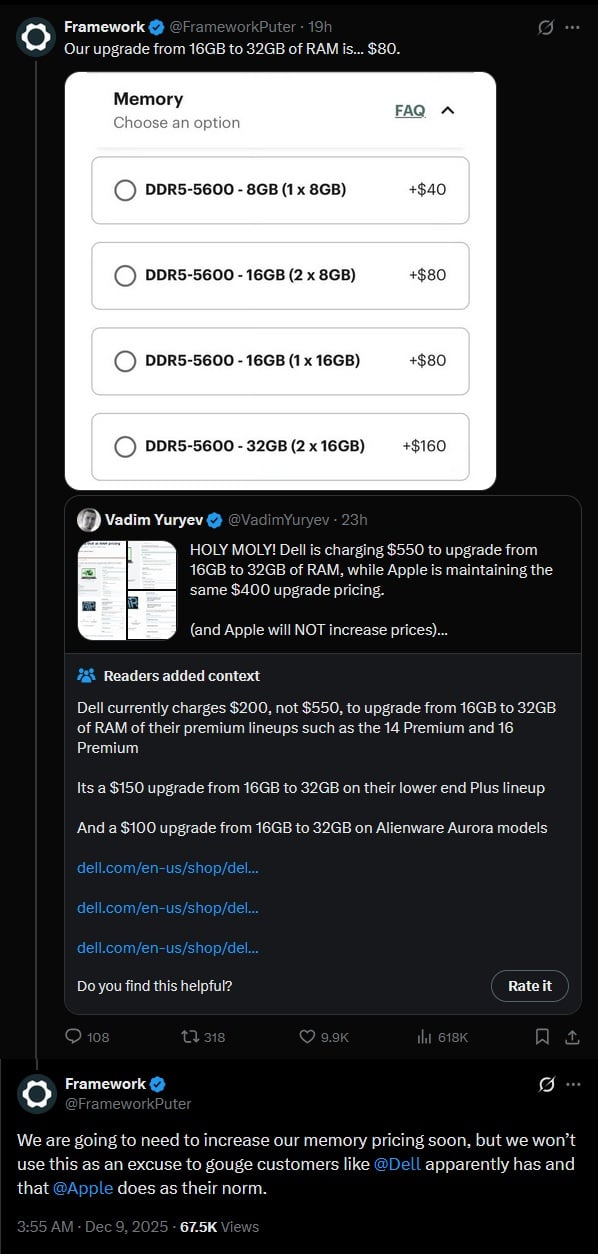Repost the tweet with 318 reposts
This screenshot has height=1254, width=598.
(189, 1037)
